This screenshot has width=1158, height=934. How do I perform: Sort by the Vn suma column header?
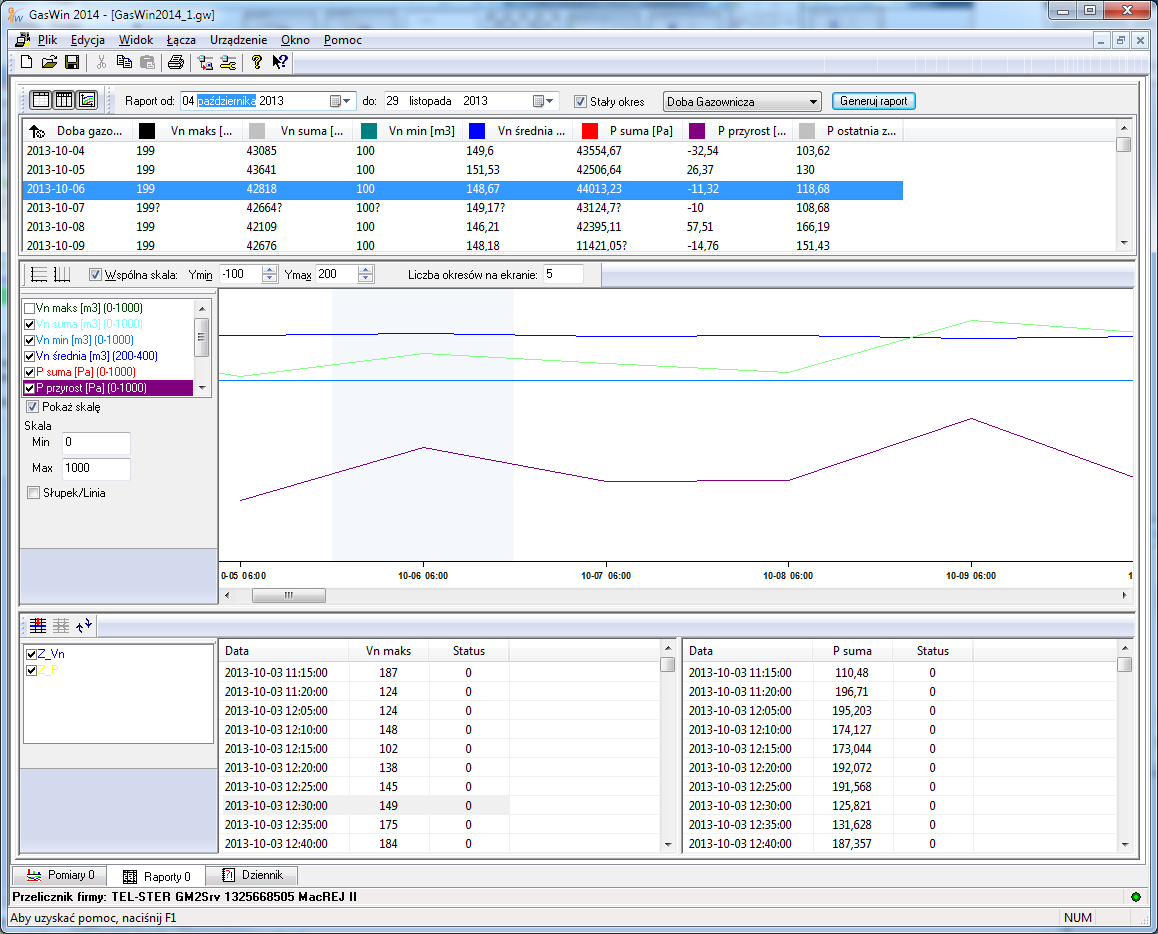[x=296, y=131]
